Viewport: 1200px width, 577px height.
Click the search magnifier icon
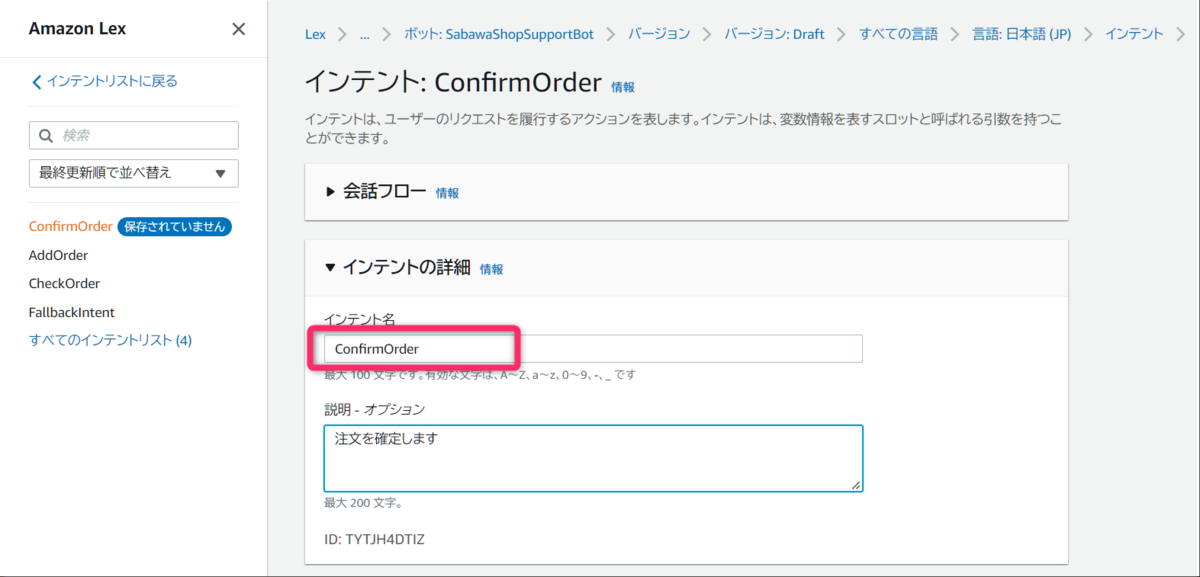pyautogui.click(x=45, y=135)
